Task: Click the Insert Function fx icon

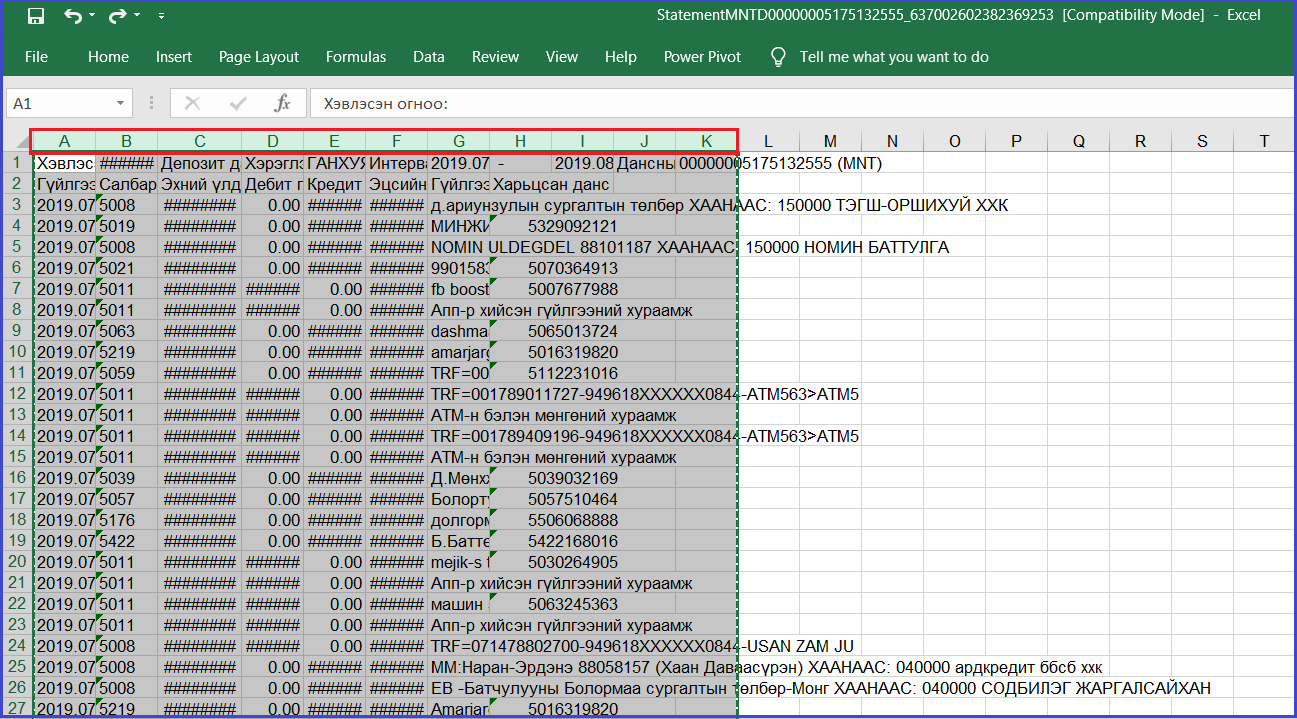Action: [x=282, y=103]
